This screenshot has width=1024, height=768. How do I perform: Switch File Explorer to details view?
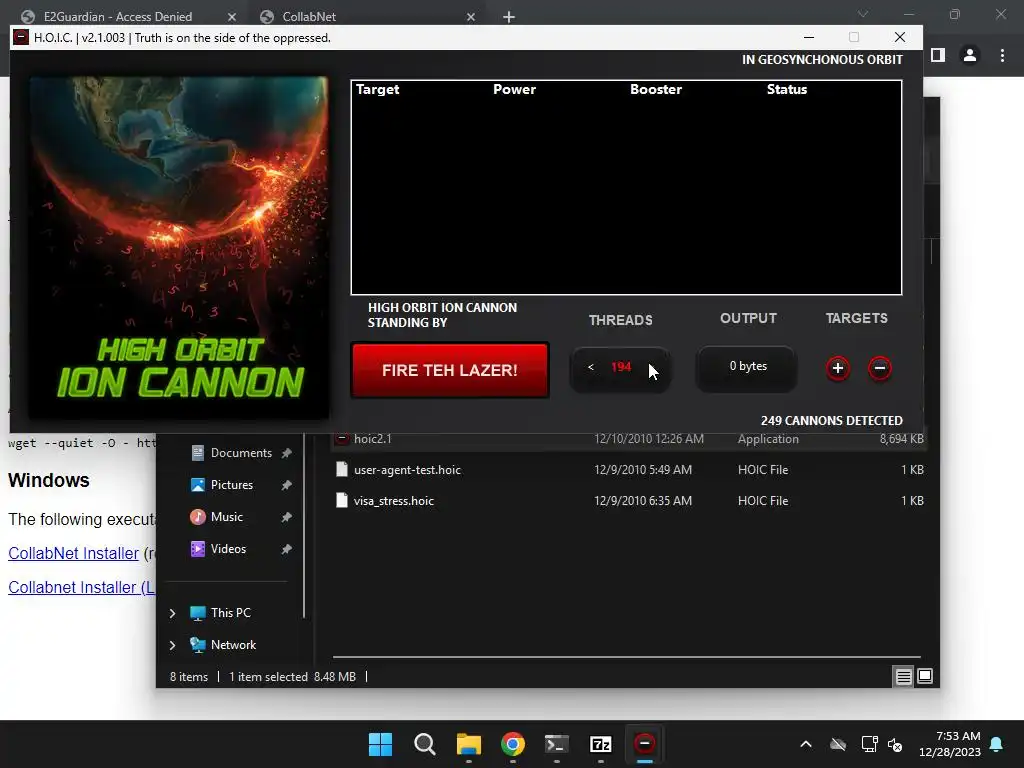(x=903, y=677)
